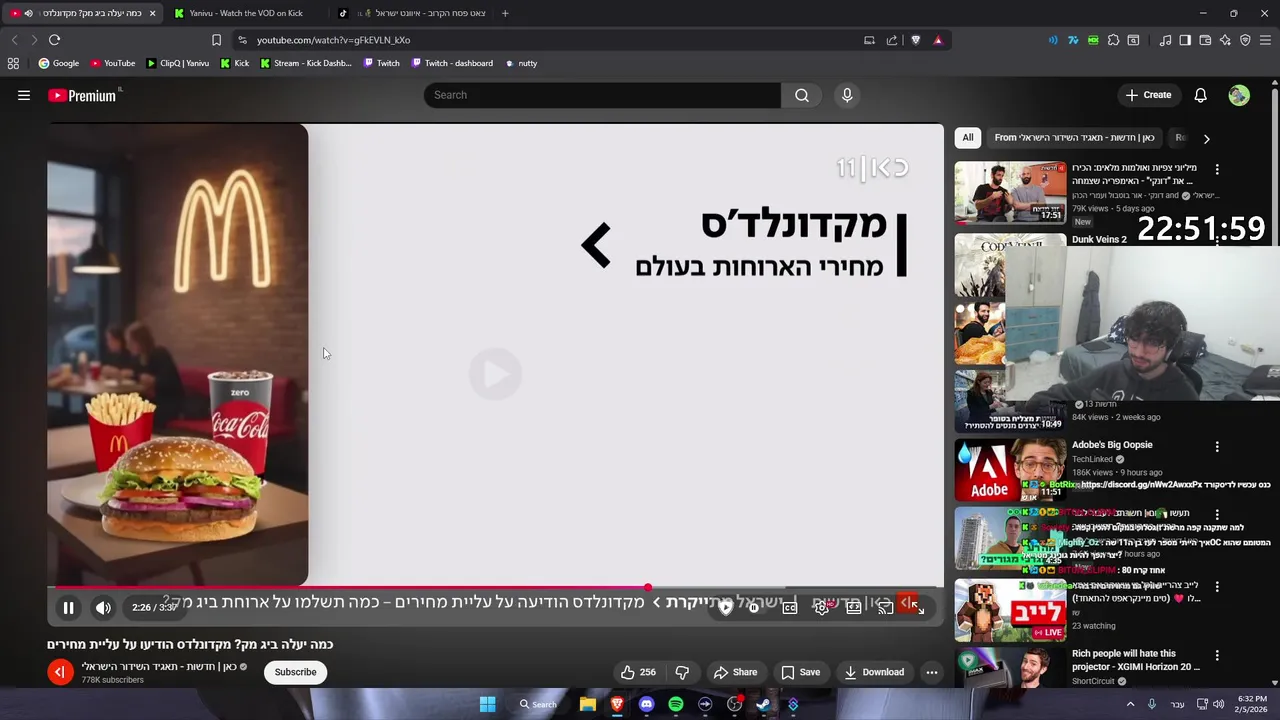This screenshot has width=1280, height=720.
Task: Like the video with 256 likes
Action: click(x=638, y=672)
